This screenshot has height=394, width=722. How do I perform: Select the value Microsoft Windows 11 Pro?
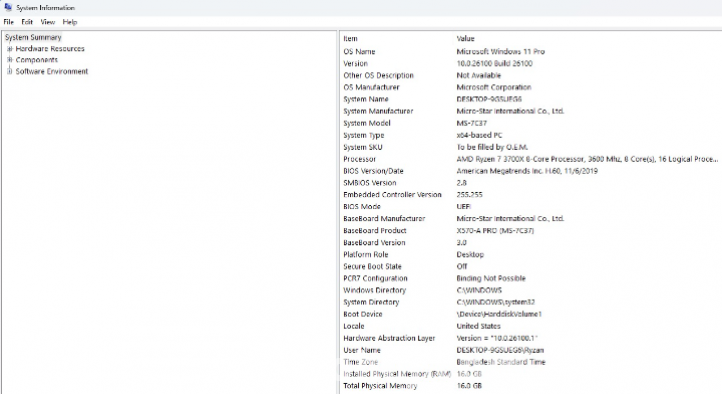click(x=501, y=52)
